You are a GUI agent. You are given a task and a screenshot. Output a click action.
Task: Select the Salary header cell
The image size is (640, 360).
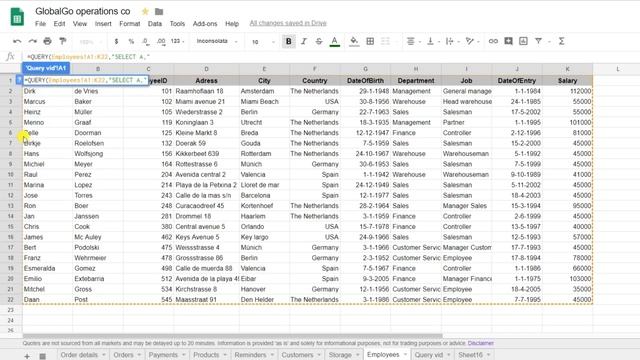pyautogui.click(x=567, y=80)
